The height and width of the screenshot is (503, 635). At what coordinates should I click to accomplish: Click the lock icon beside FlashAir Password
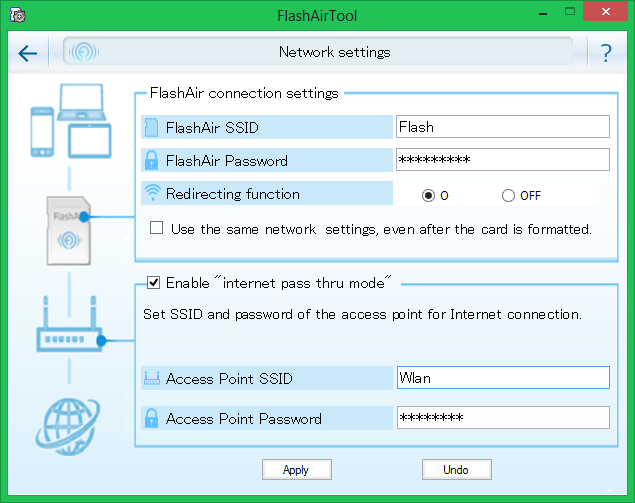point(151,160)
